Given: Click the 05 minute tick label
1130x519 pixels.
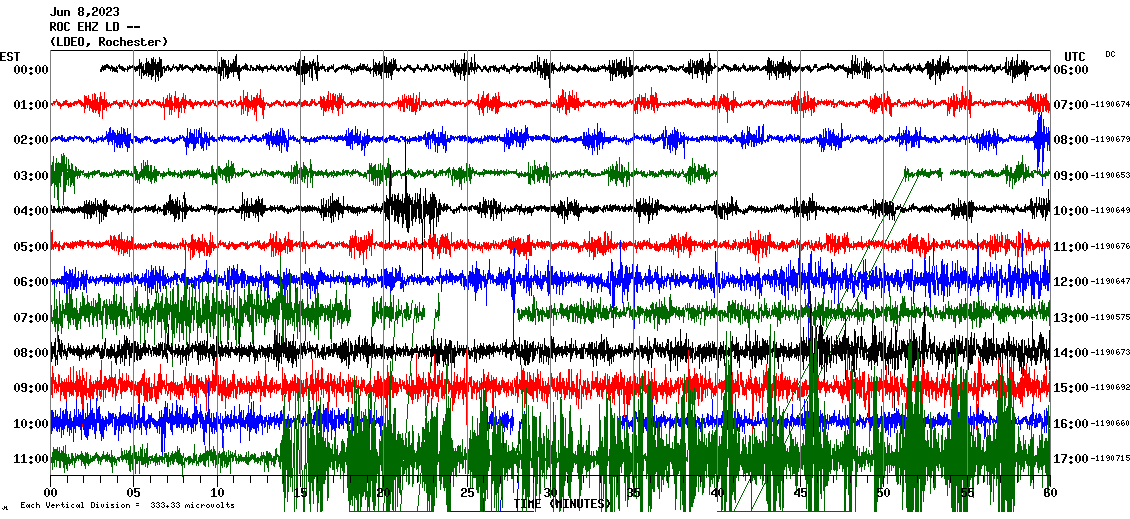Looking at the screenshot, I should (x=134, y=492).
